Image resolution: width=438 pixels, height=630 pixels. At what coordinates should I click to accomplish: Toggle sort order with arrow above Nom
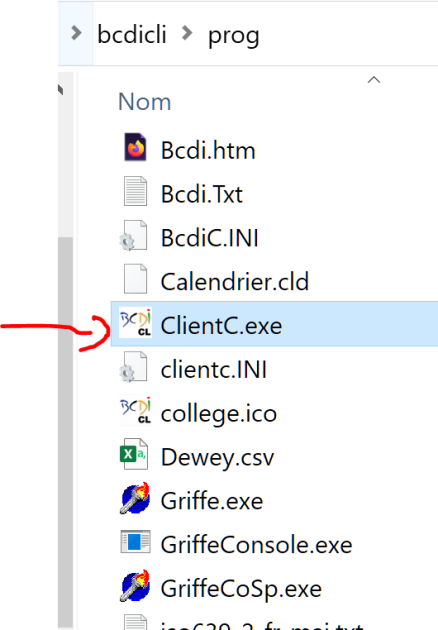tap(374, 80)
